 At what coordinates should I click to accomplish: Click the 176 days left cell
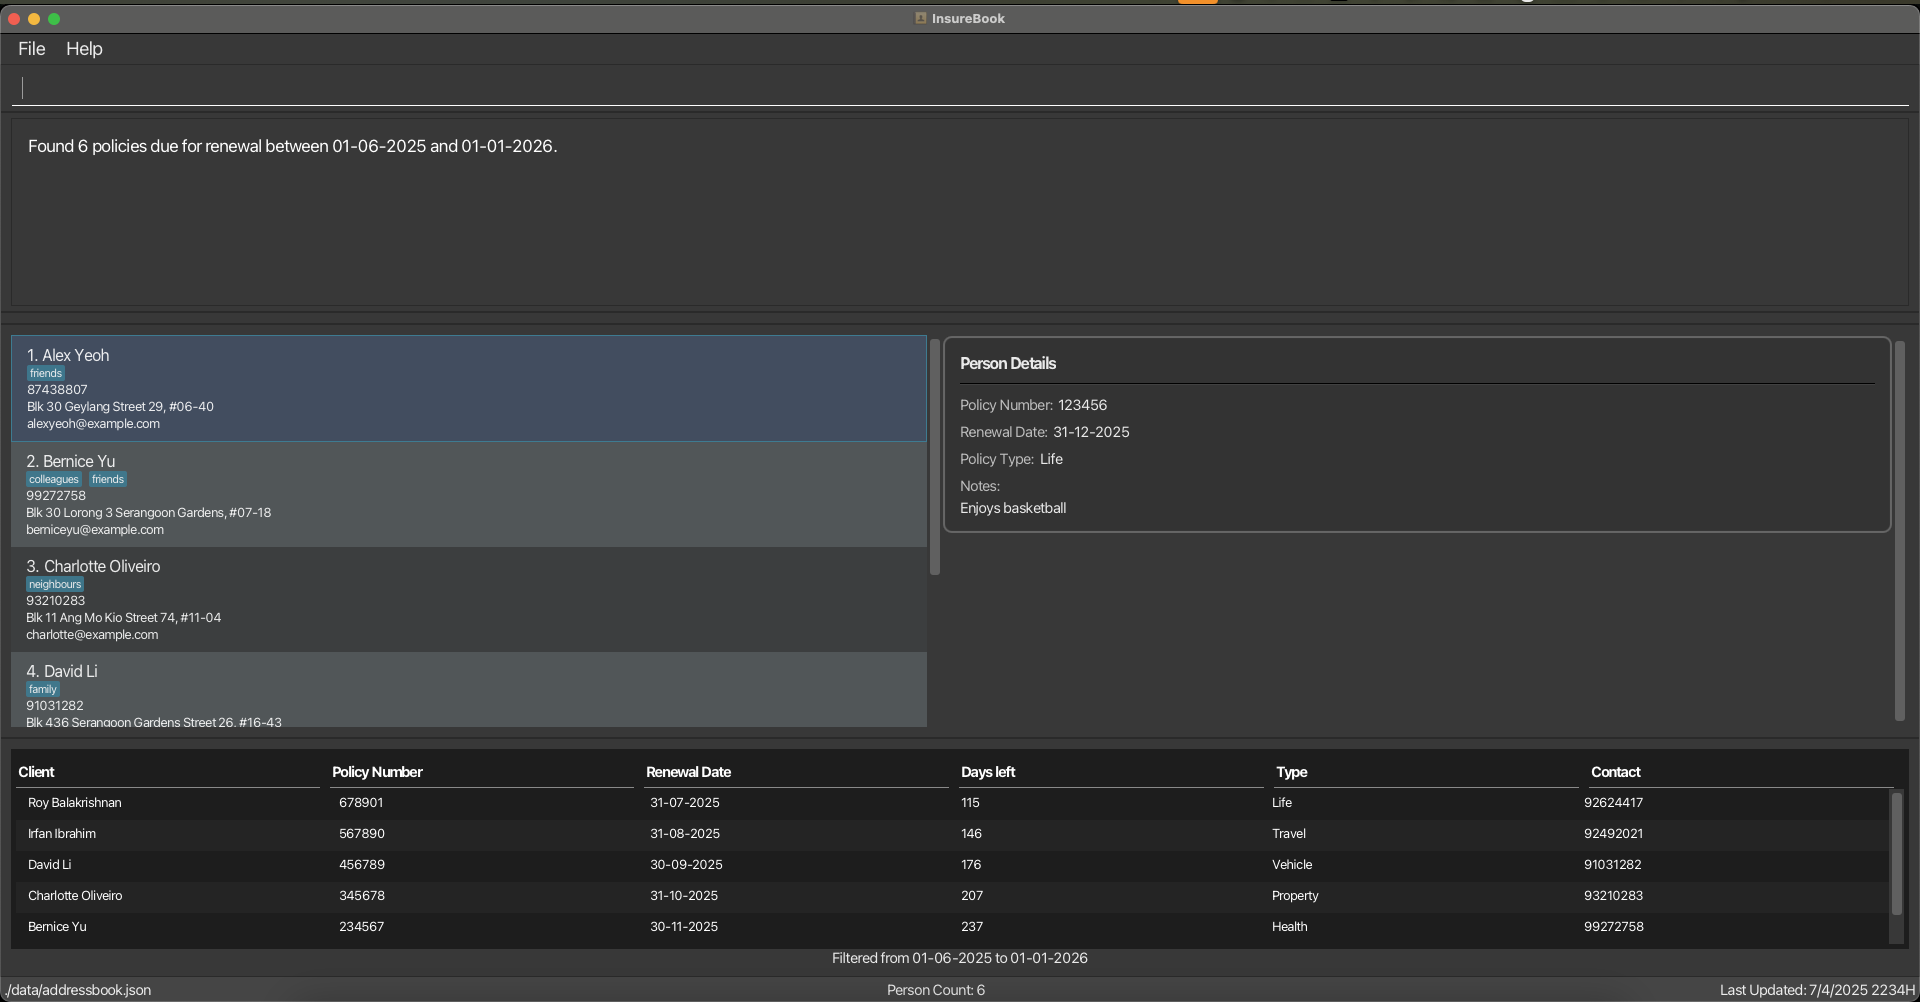point(971,865)
